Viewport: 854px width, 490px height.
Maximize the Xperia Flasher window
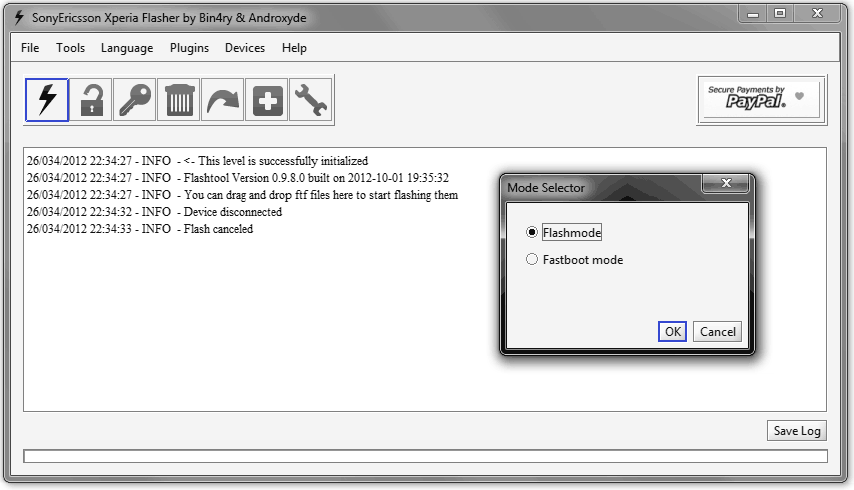780,14
